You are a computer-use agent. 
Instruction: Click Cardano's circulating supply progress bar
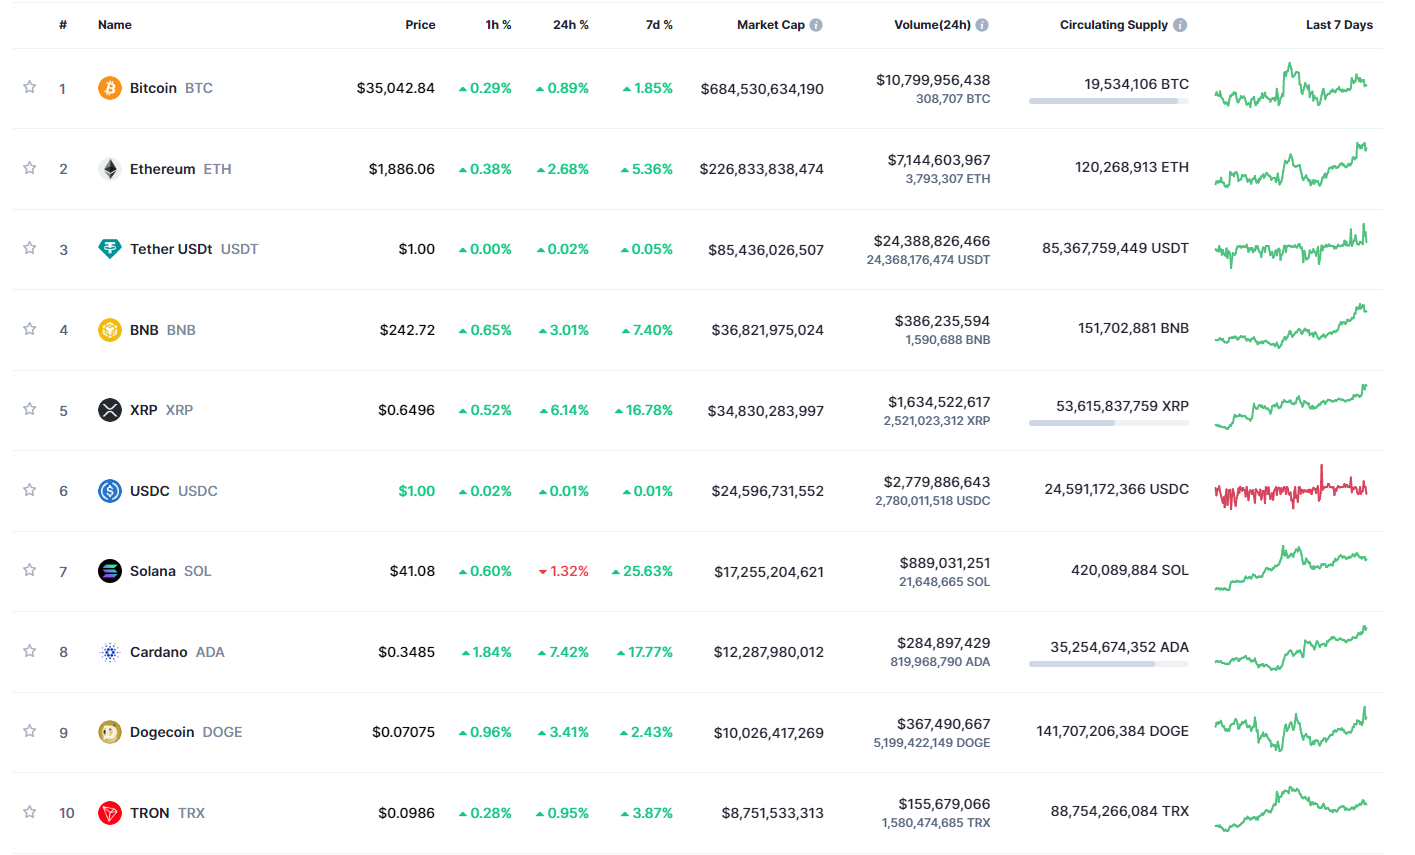(1109, 664)
